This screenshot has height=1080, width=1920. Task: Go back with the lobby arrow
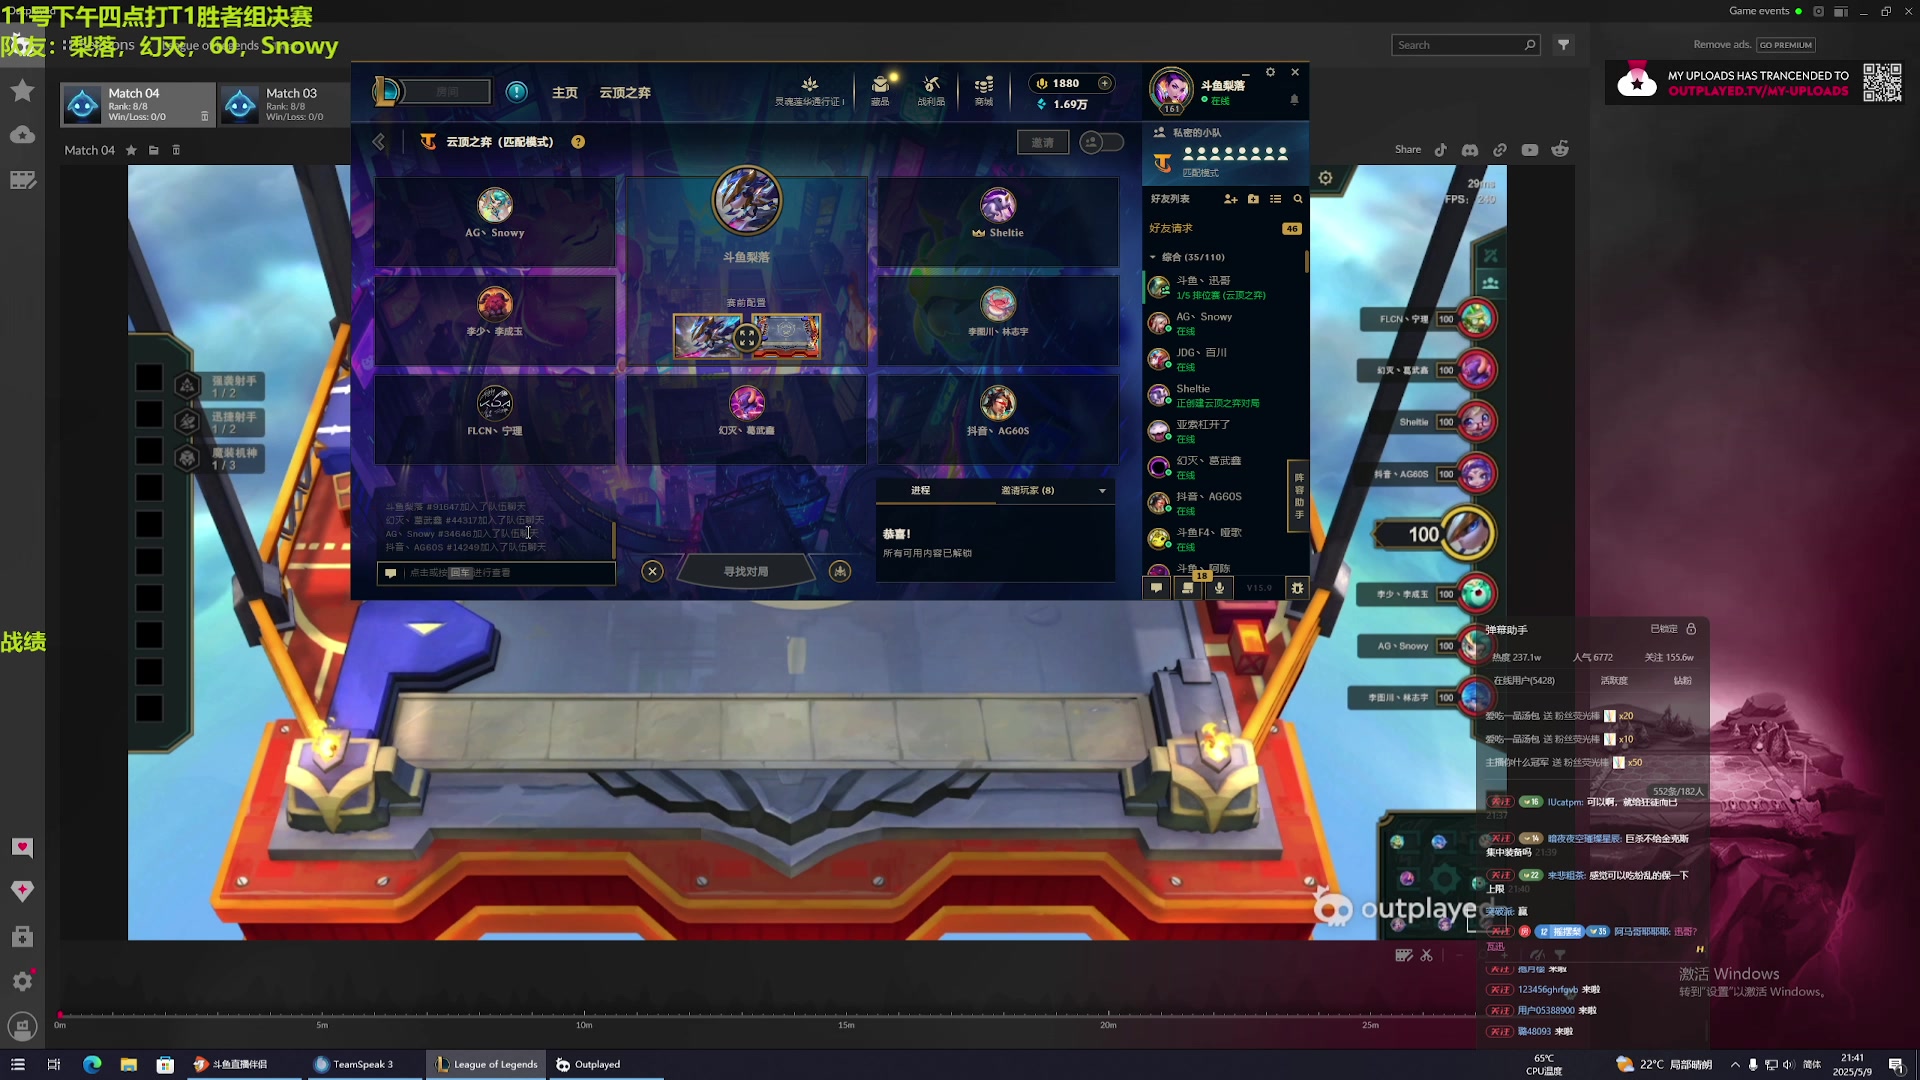(x=379, y=142)
